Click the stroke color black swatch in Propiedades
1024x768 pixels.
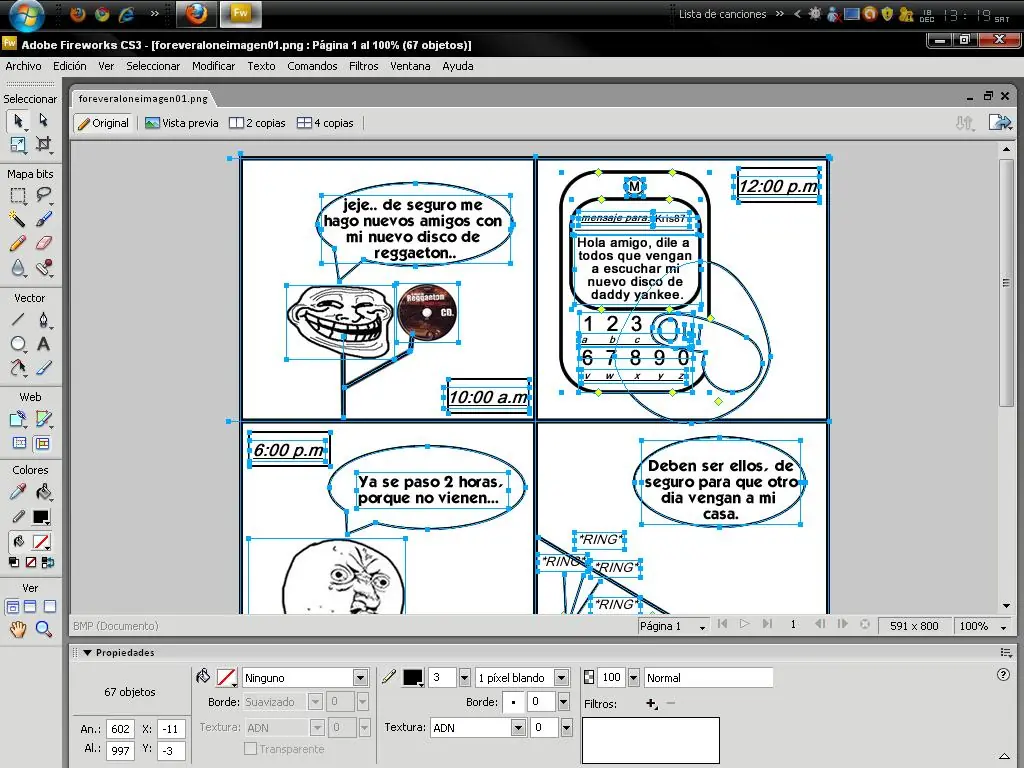412,678
